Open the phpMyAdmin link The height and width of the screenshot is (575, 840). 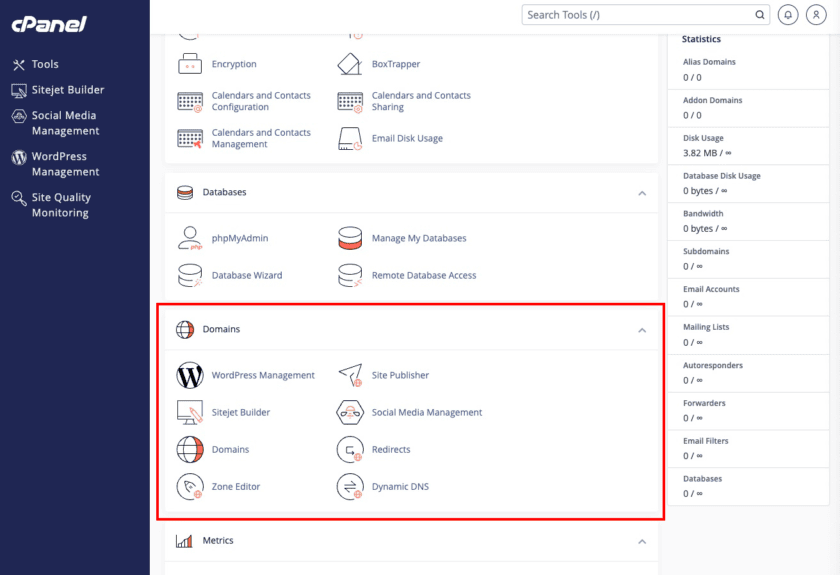(240, 238)
